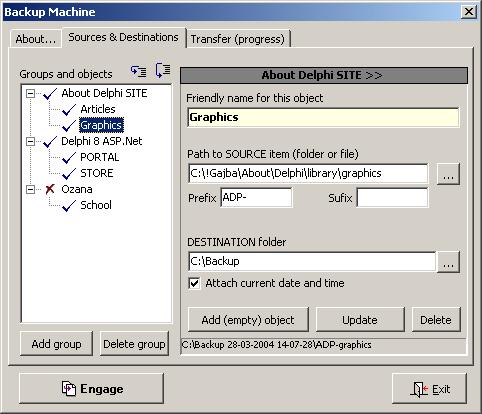The width and height of the screenshot is (482, 414).
Task: Collapse the Ozana group node
Action: (x=30, y=189)
